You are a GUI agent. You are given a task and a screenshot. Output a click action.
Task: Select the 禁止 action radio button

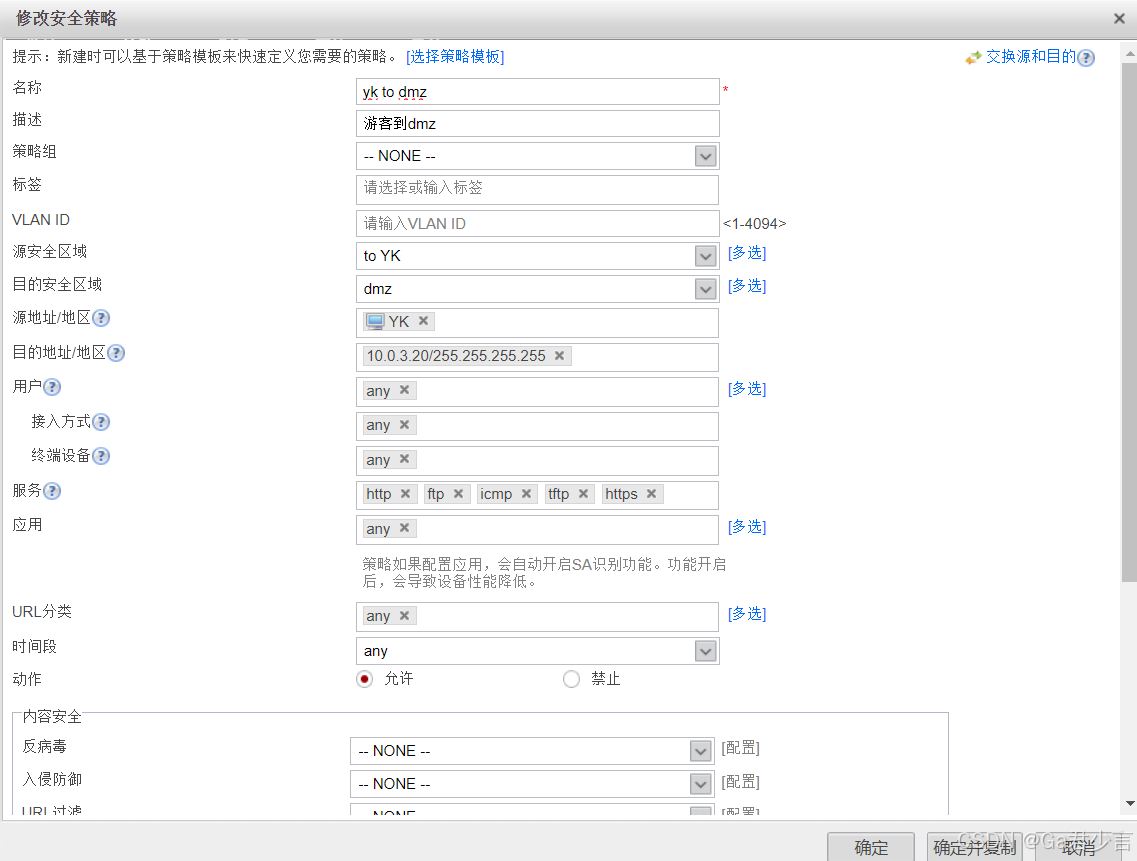(571, 679)
